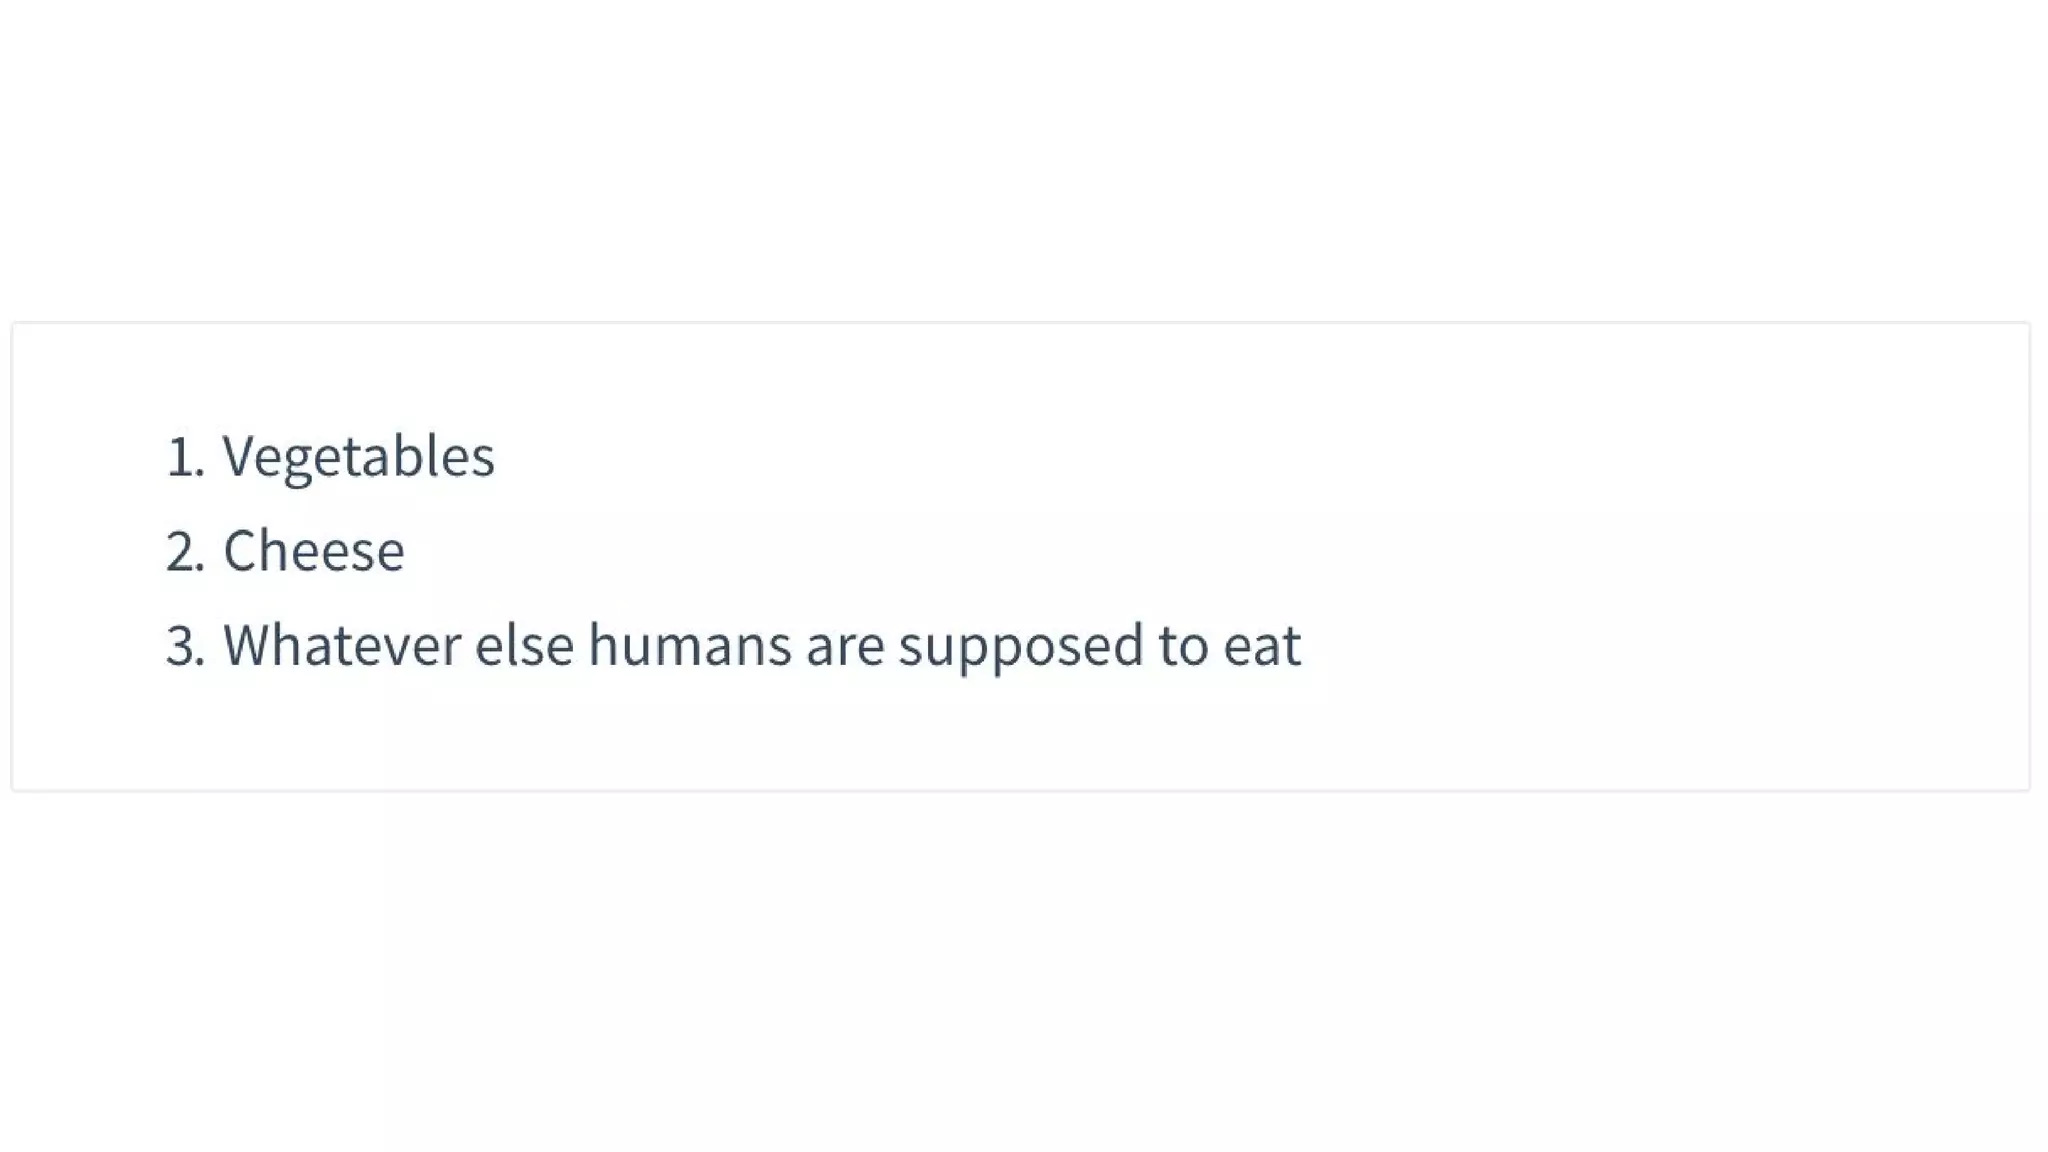Click the final word "eat"
Screen dimensions: 2048x1152
coord(1262,647)
